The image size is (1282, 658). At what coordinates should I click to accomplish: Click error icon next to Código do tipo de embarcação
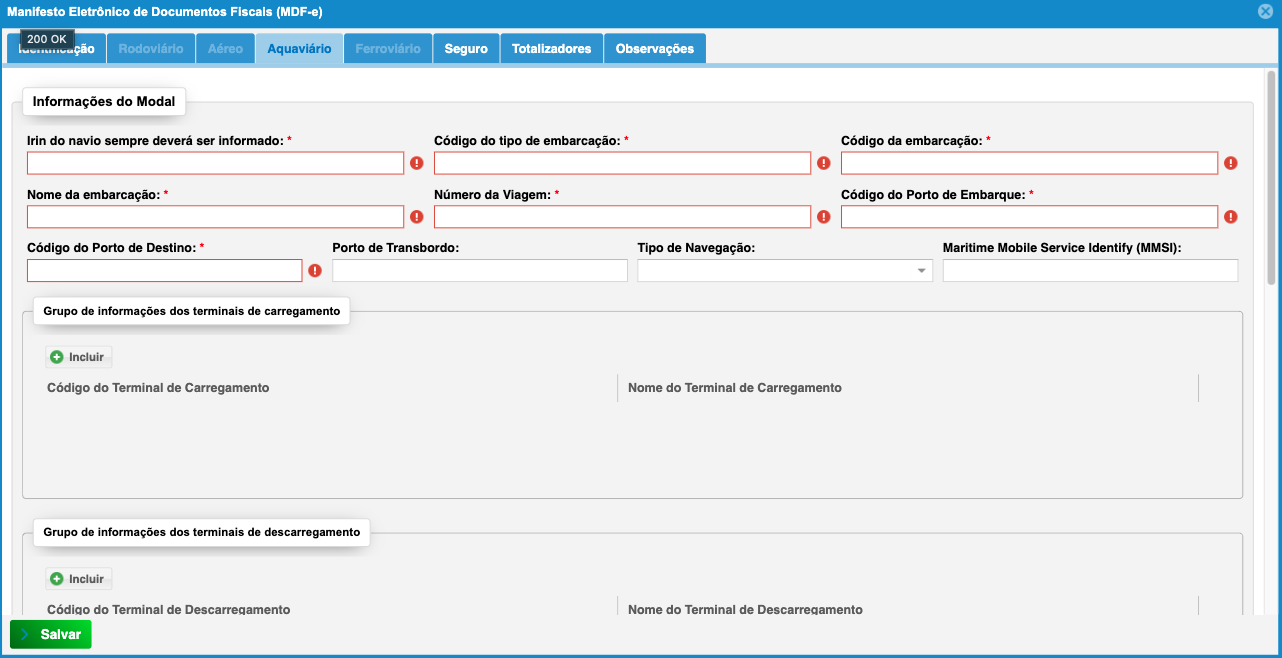coord(824,163)
